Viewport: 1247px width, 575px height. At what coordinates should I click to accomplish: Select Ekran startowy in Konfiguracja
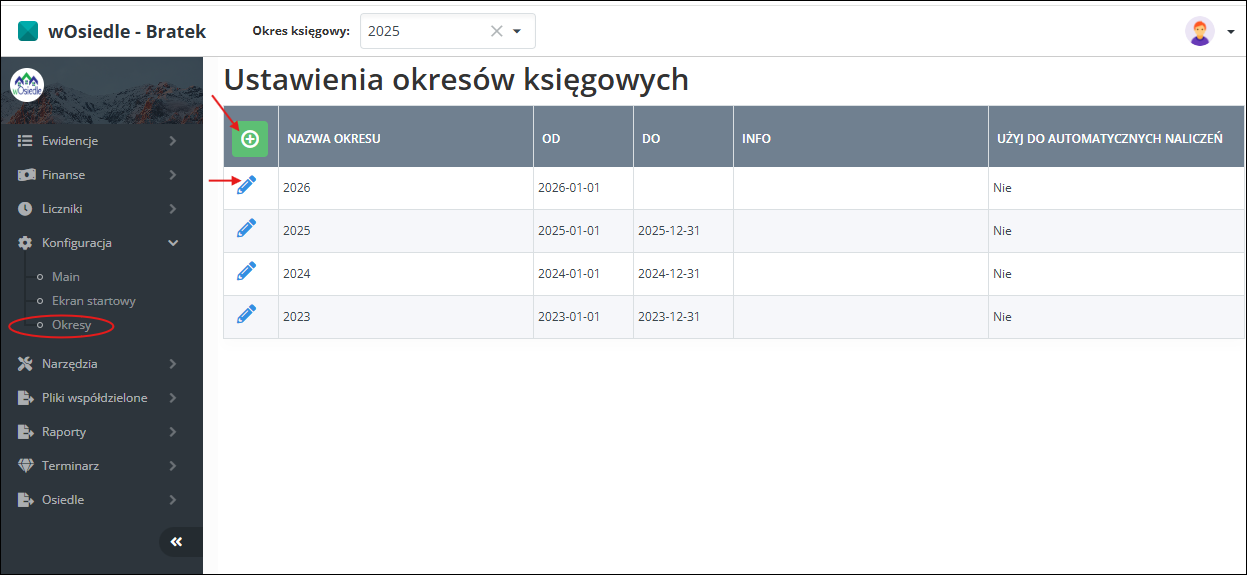click(93, 301)
